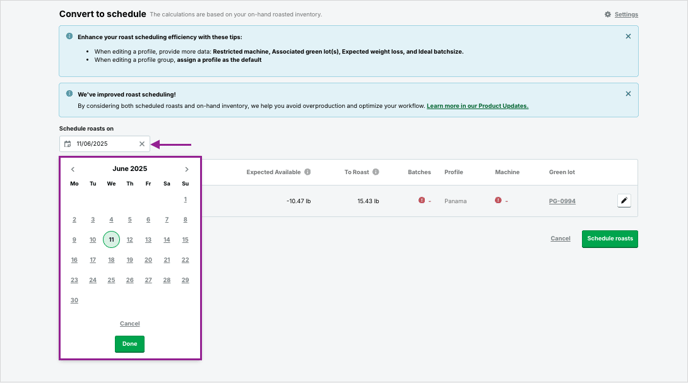
Task: Open 'Learn more in our Product Updates' link
Action: click(477, 106)
